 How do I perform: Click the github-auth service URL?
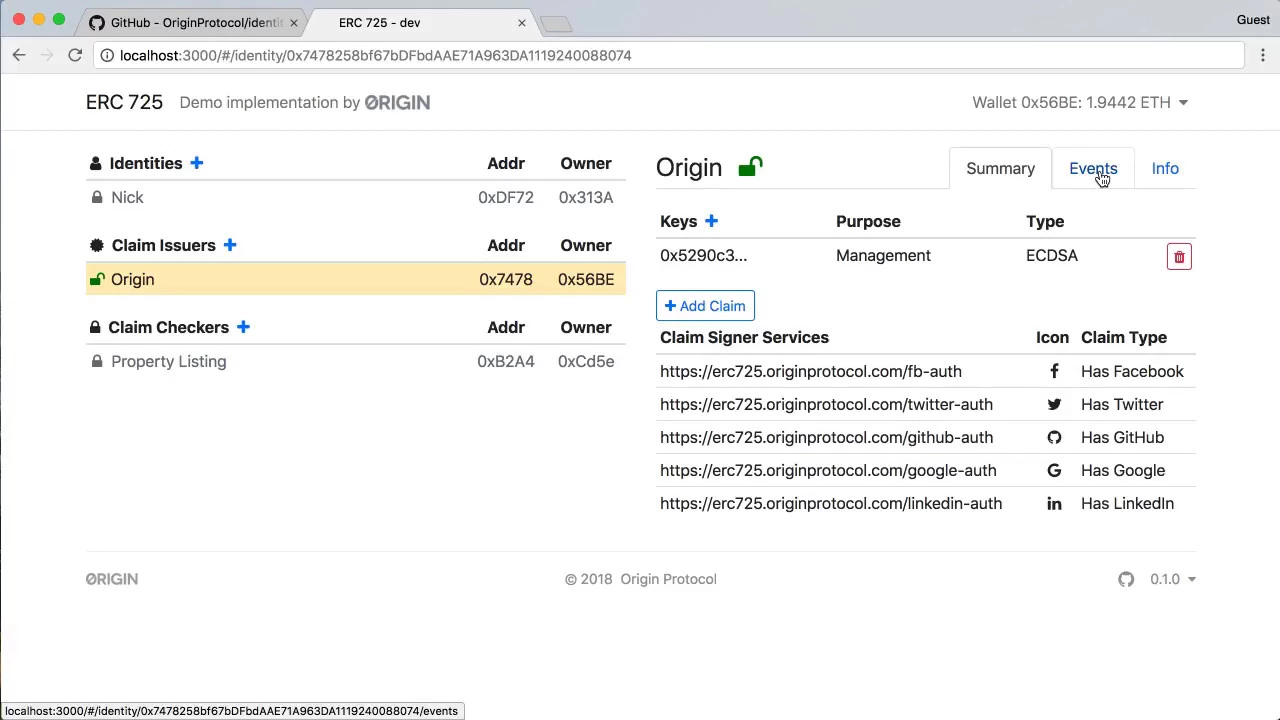[826, 437]
